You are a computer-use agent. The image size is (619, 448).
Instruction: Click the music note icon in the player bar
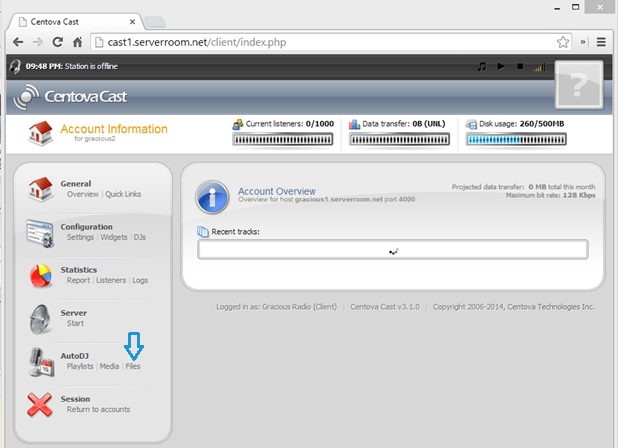(482, 67)
